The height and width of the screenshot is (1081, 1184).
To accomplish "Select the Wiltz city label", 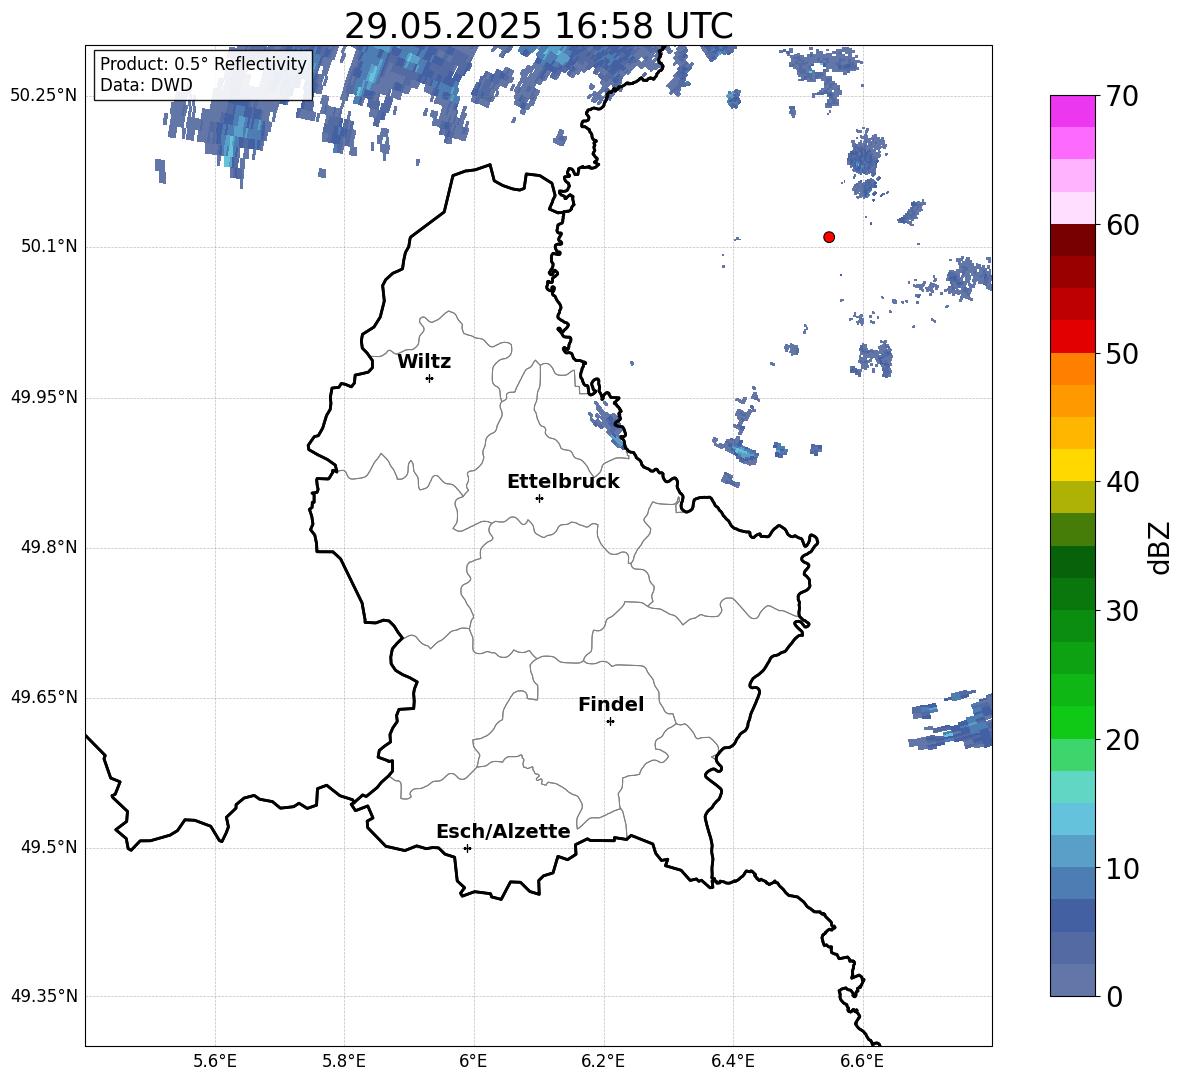I will point(424,362).
